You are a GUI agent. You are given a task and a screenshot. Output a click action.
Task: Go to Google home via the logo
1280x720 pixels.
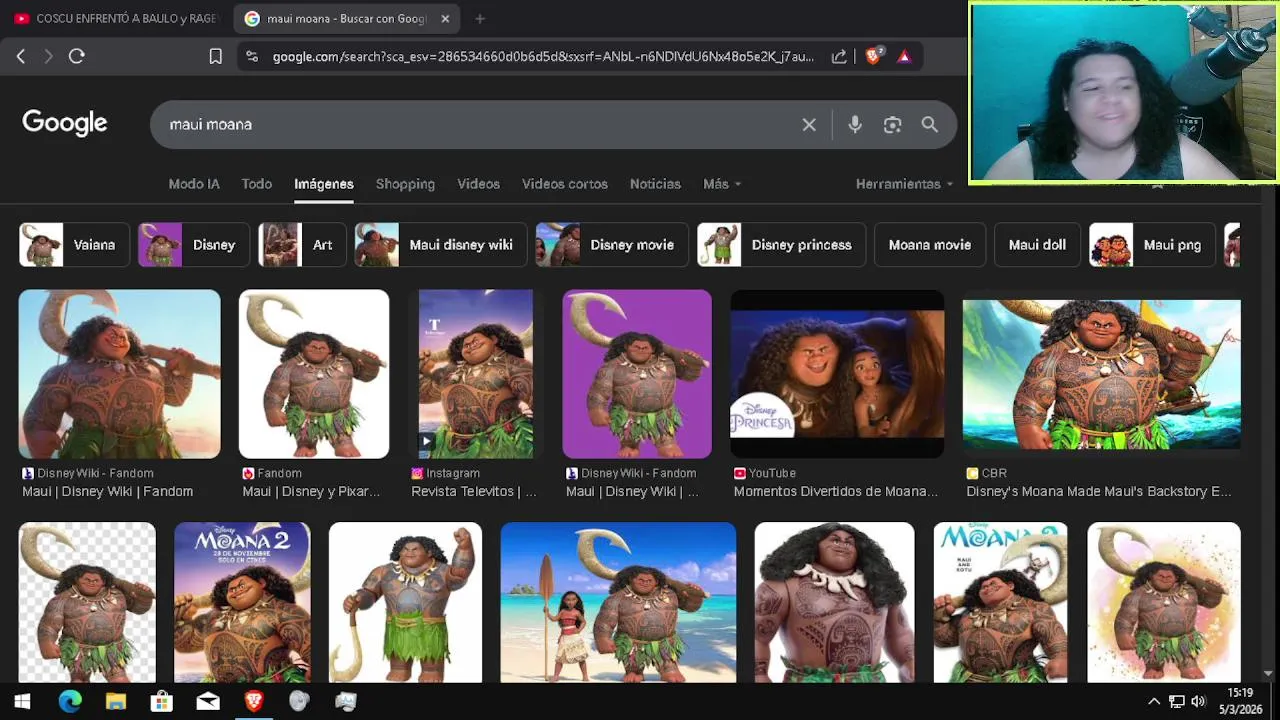pyautogui.click(x=65, y=123)
